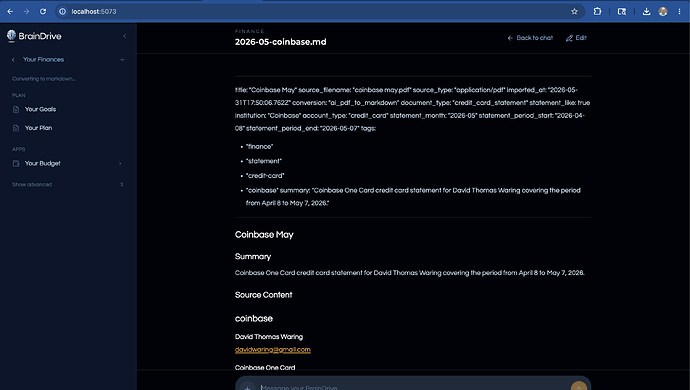Show advanced sidebar options
This screenshot has height=390, width=690.
point(32,184)
